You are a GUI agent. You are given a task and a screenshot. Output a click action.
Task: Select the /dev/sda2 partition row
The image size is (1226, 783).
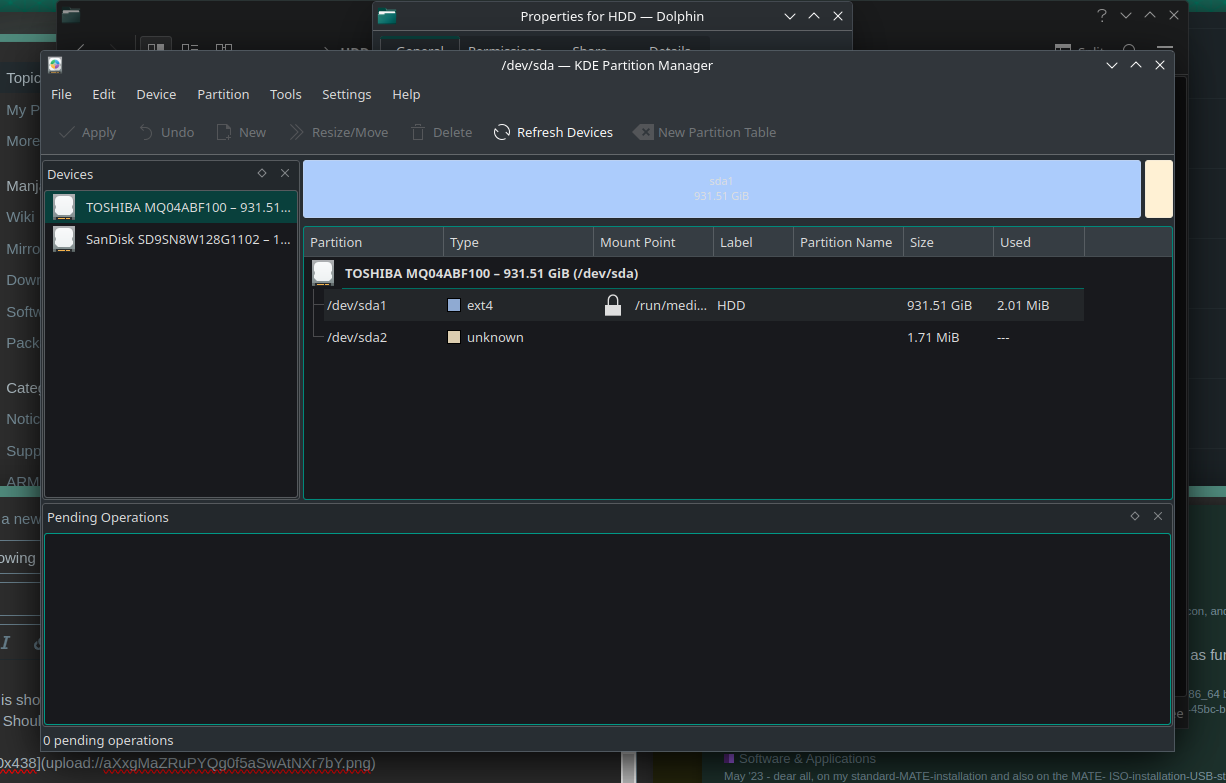[694, 337]
